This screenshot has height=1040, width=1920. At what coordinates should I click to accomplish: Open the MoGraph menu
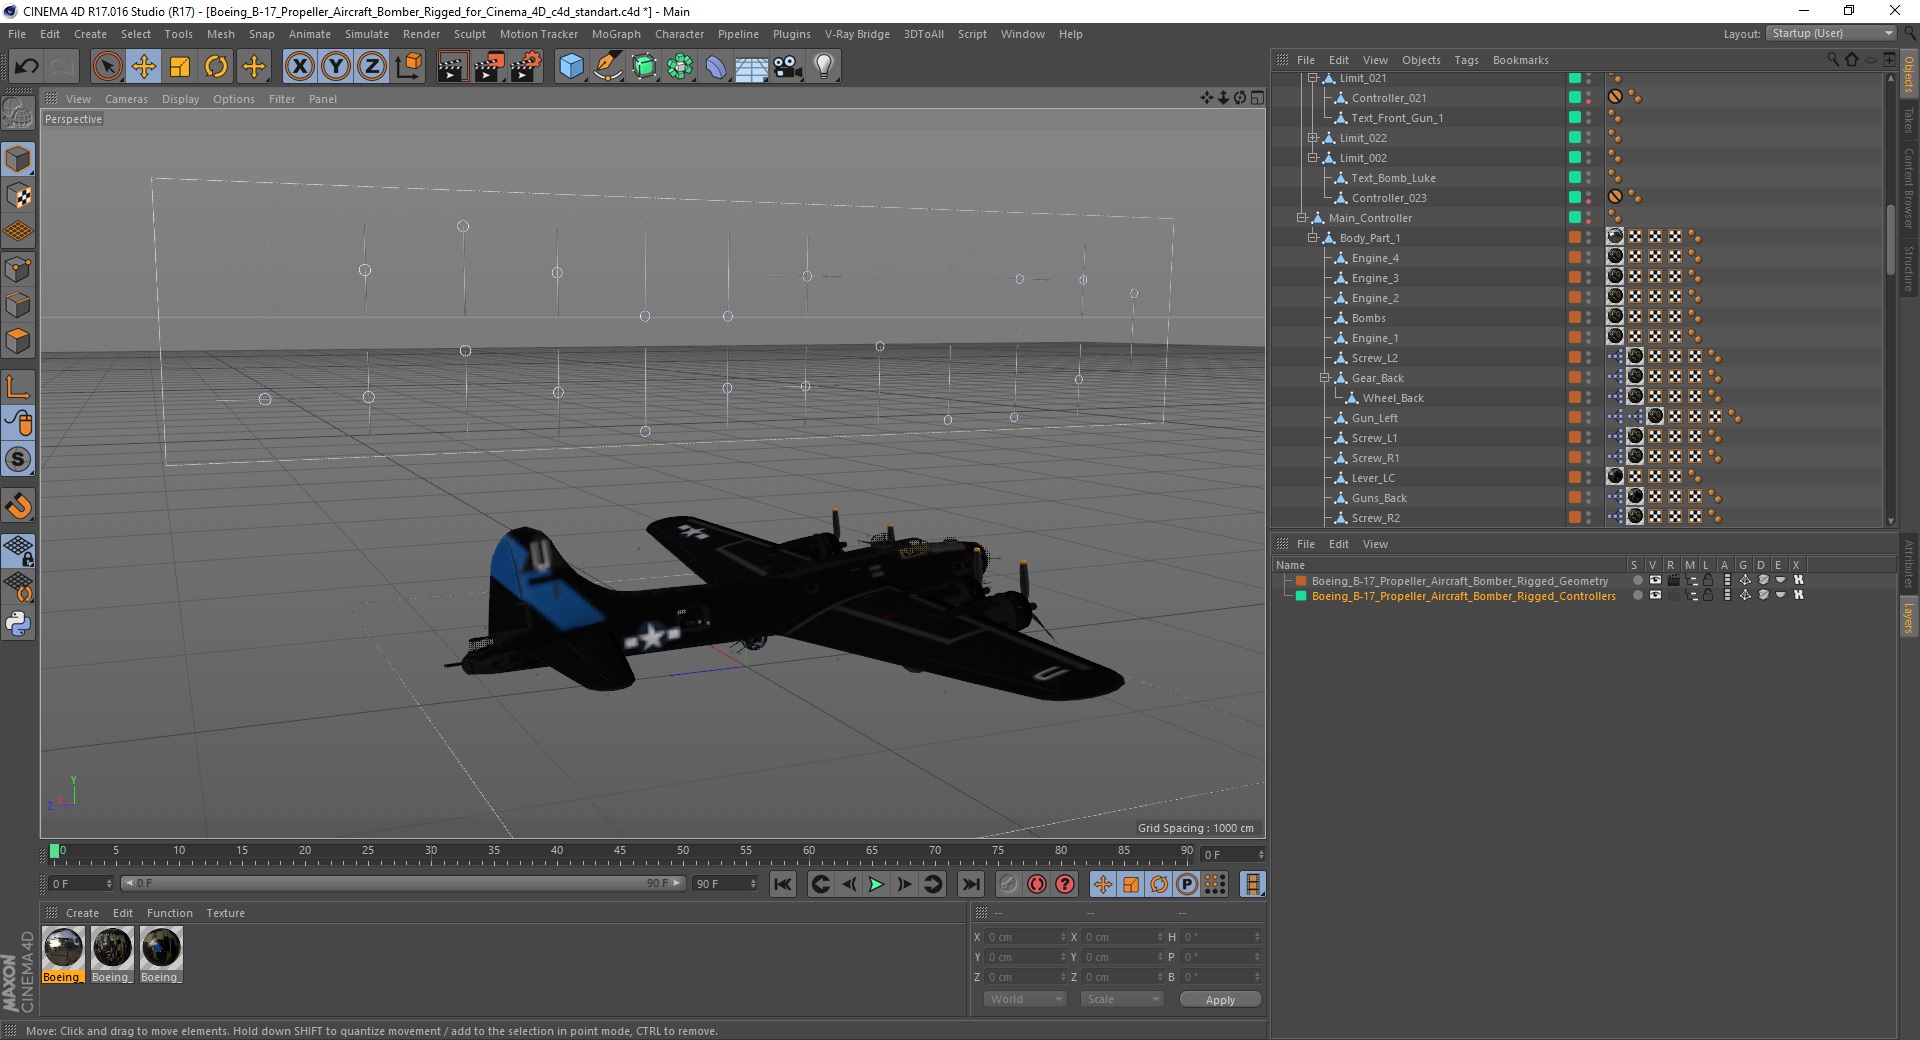click(616, 34)
